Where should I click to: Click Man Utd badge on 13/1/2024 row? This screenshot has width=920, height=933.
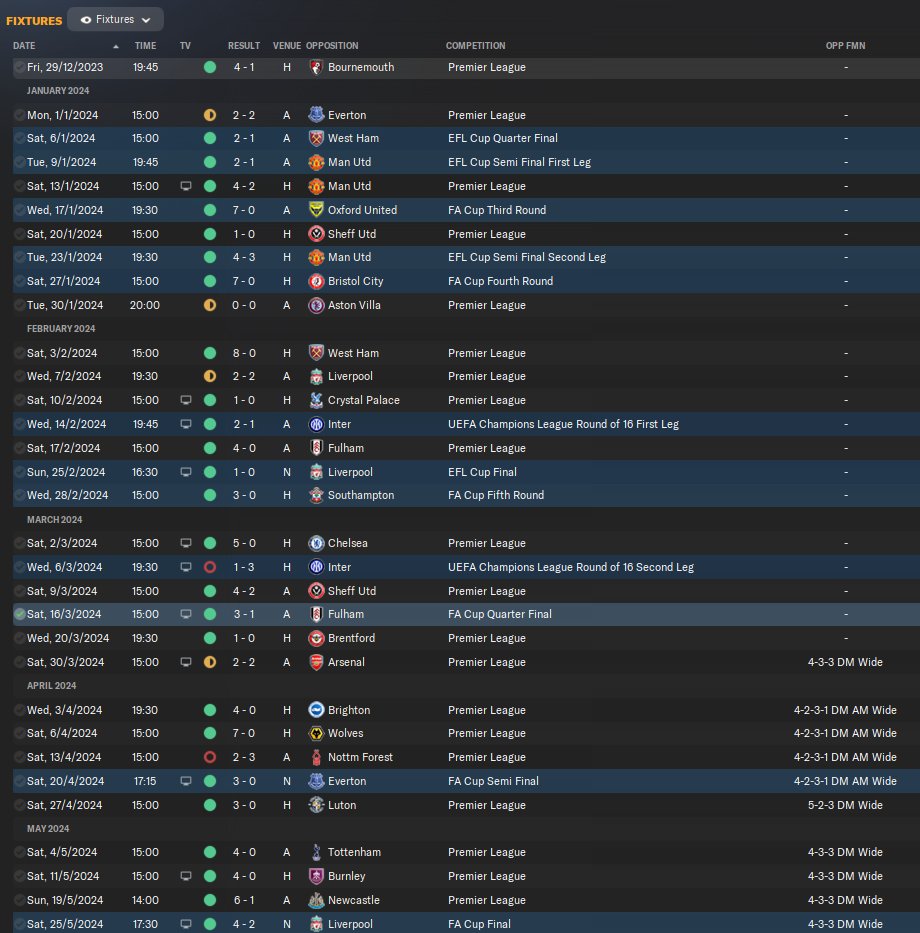click(316, 186)
